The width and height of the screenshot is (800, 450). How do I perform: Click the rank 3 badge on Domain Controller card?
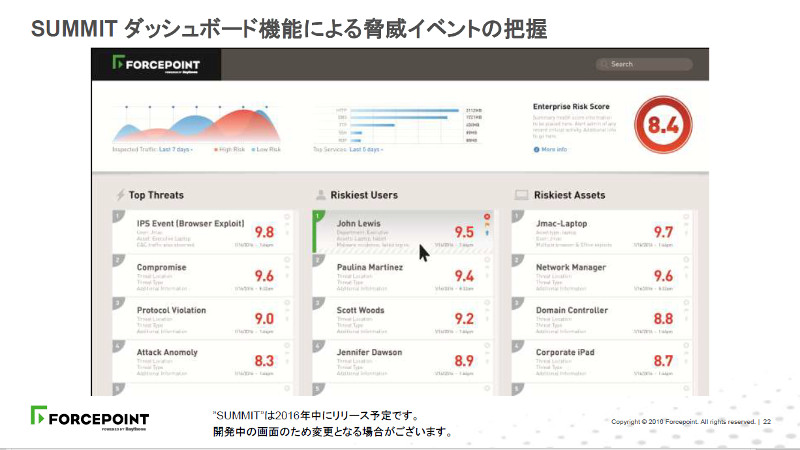pyautogui.click(x=517, y=303)
